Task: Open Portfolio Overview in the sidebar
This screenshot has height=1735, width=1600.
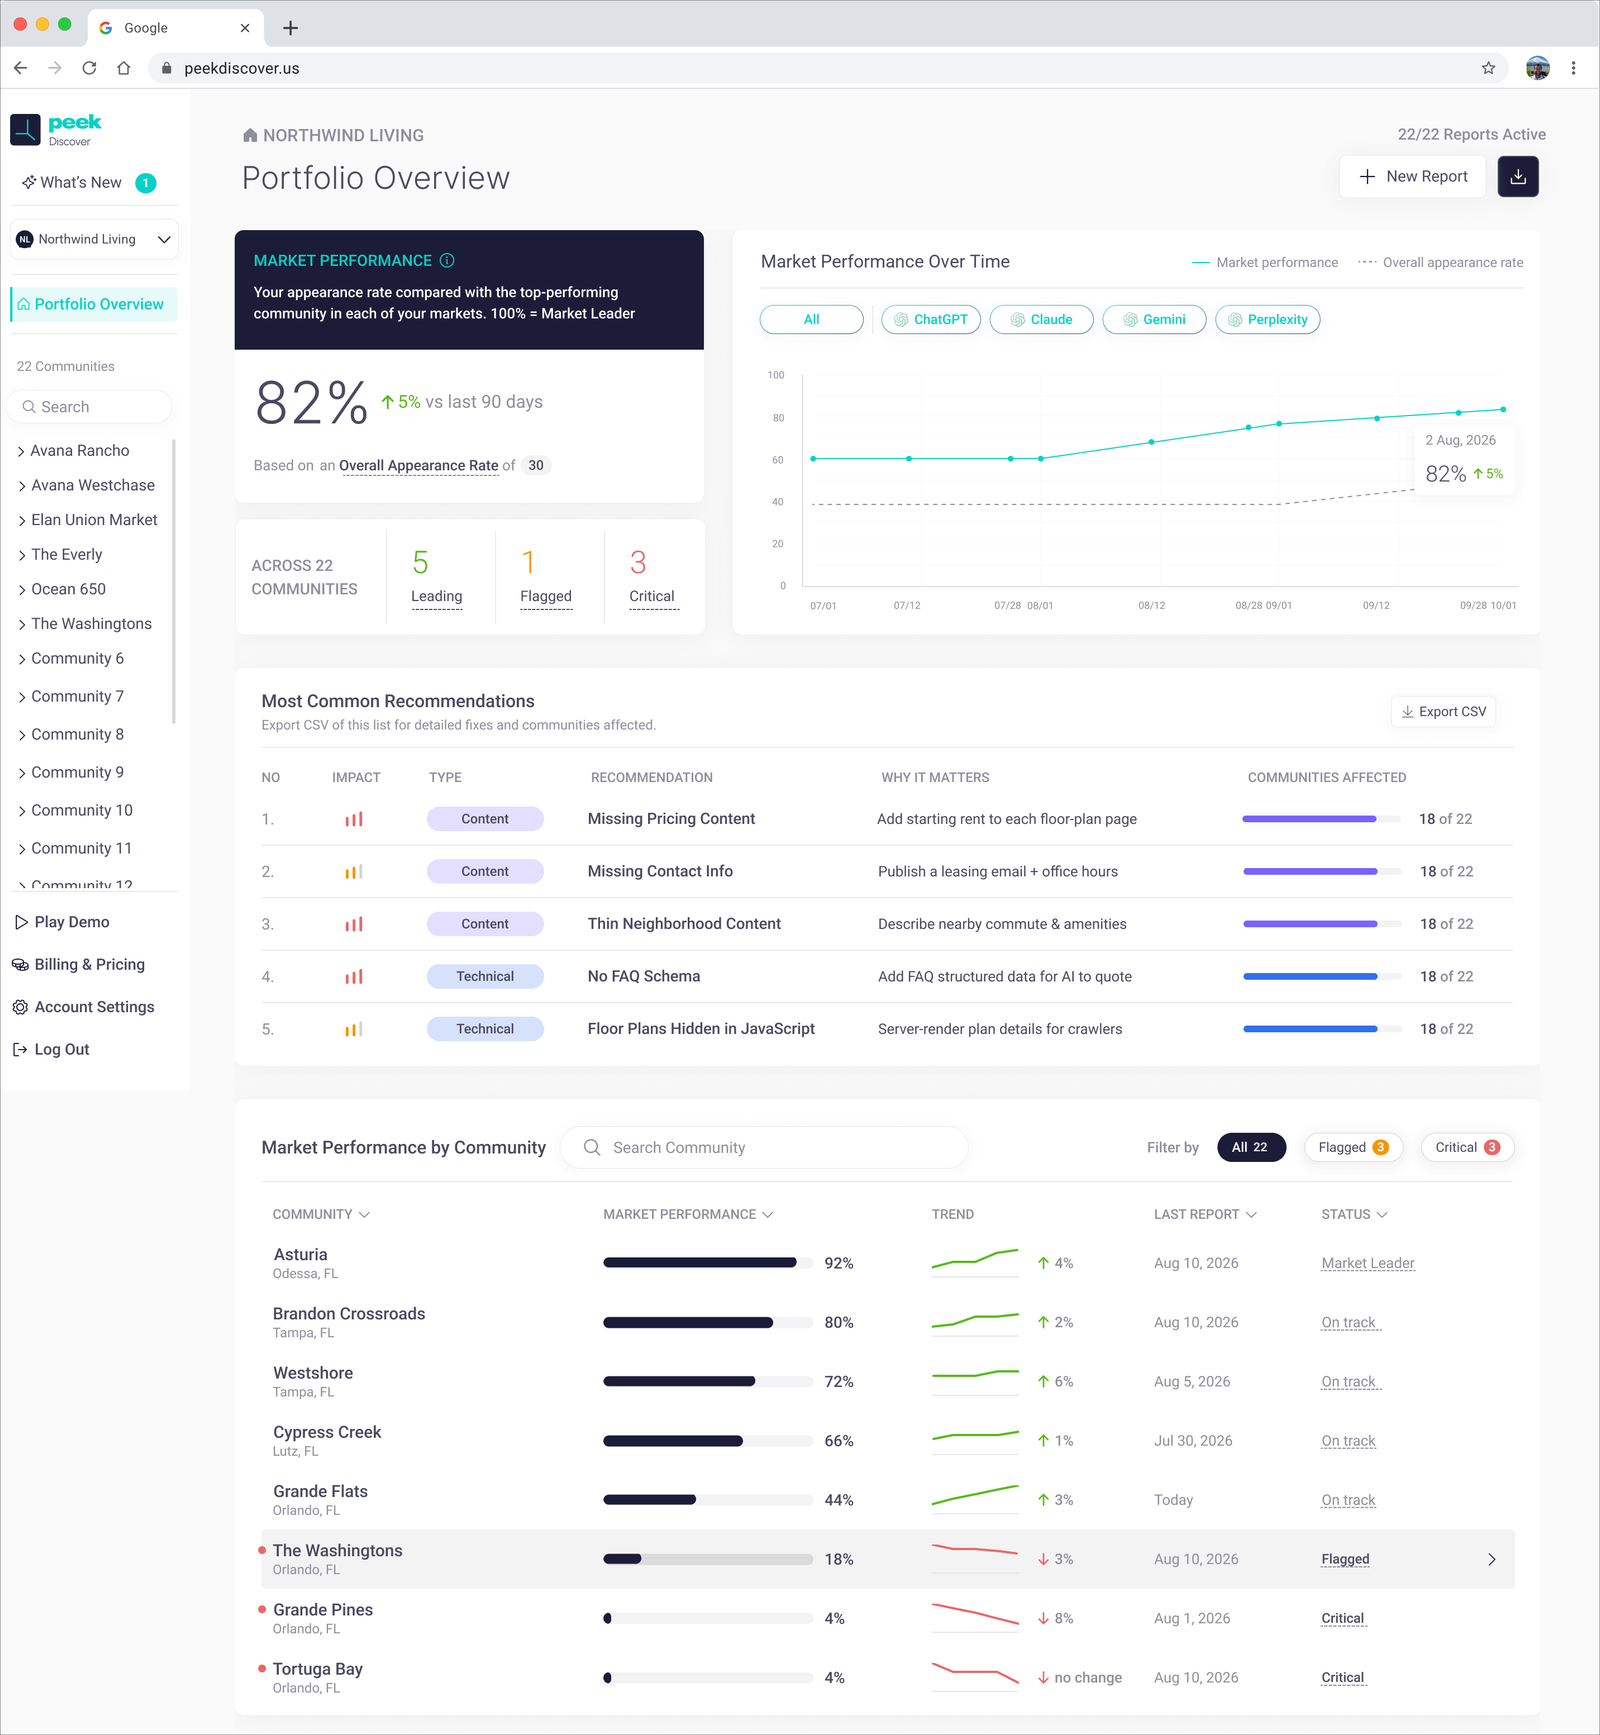Action: pos(94,304)
